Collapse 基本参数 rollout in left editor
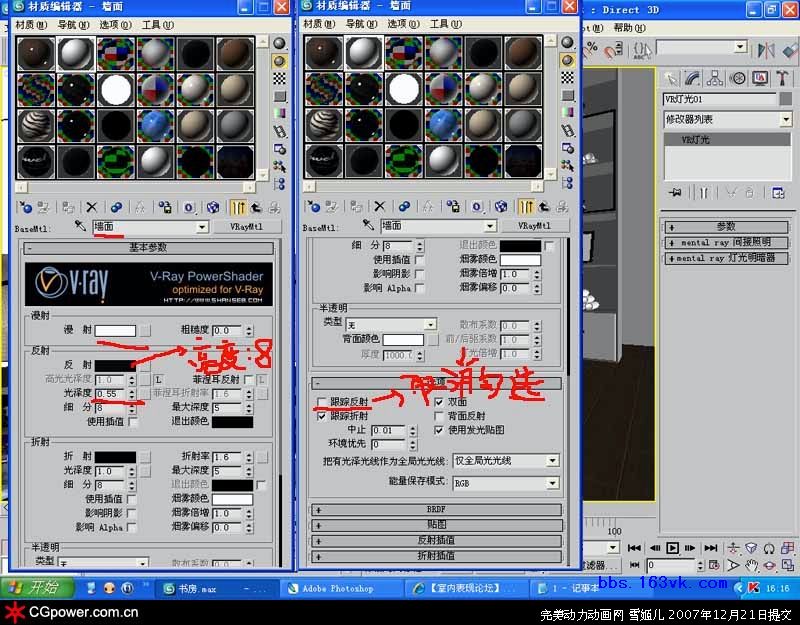Screen dimensions: 800x625 [148, 248]
